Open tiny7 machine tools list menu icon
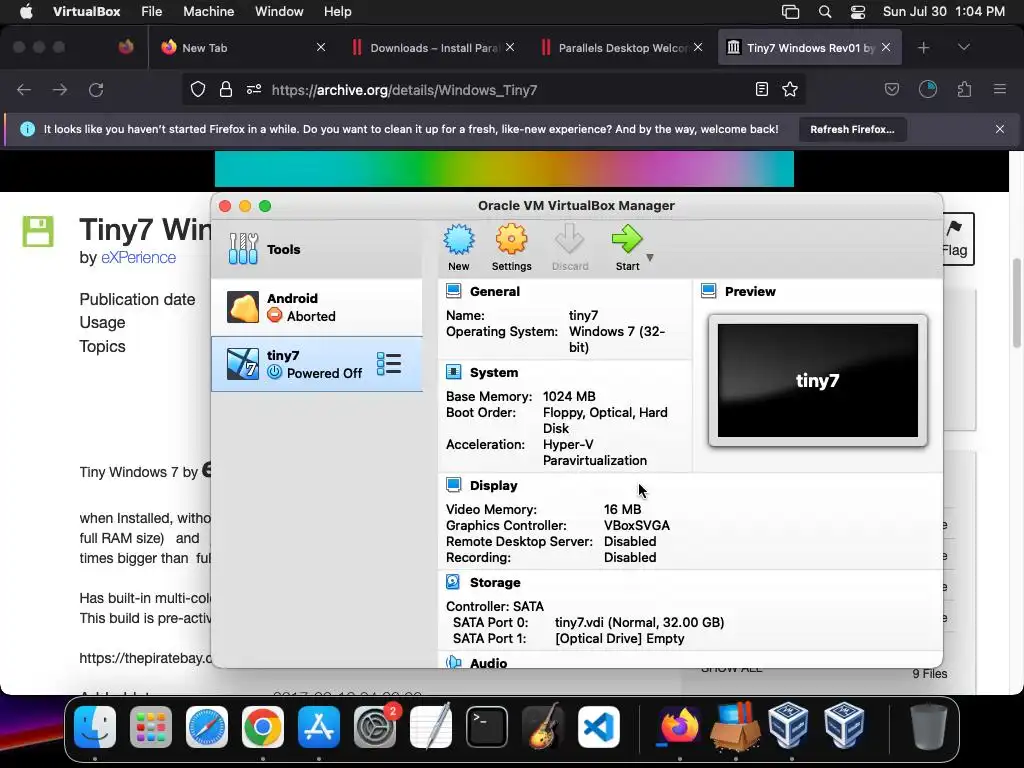 [x=389, y=364]
